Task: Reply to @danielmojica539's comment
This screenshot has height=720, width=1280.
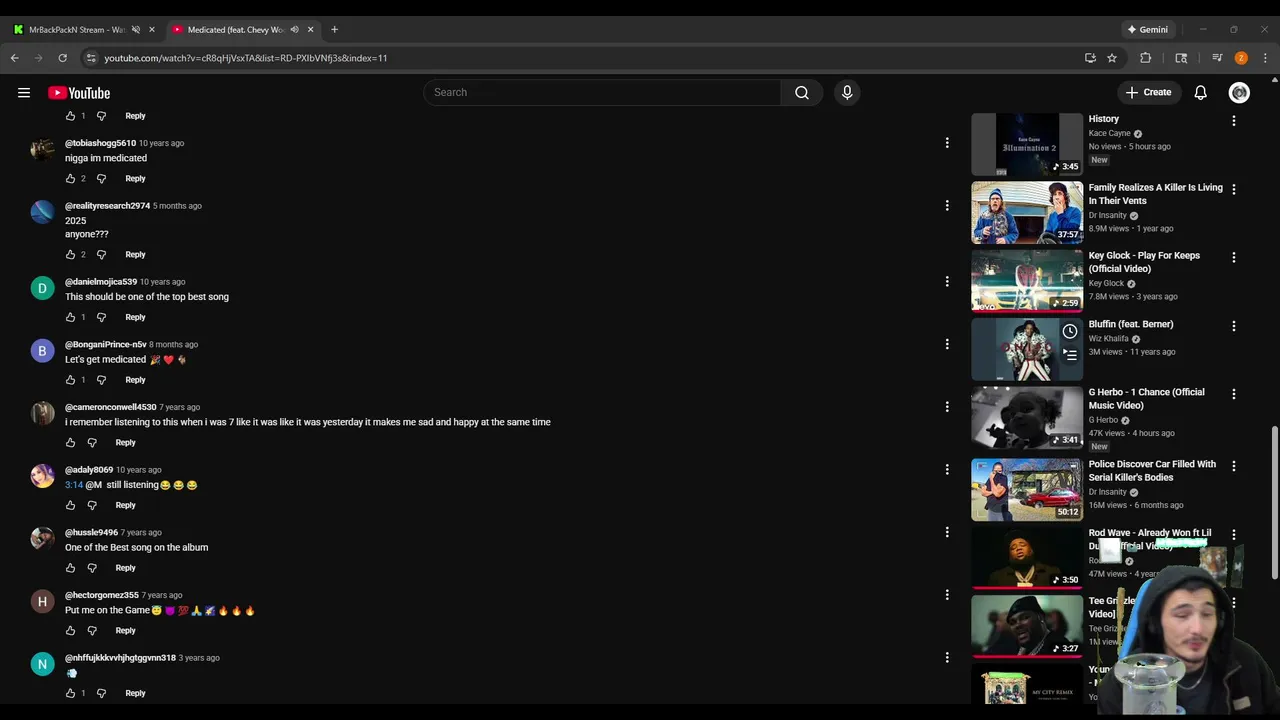Action: click(135, 317)
